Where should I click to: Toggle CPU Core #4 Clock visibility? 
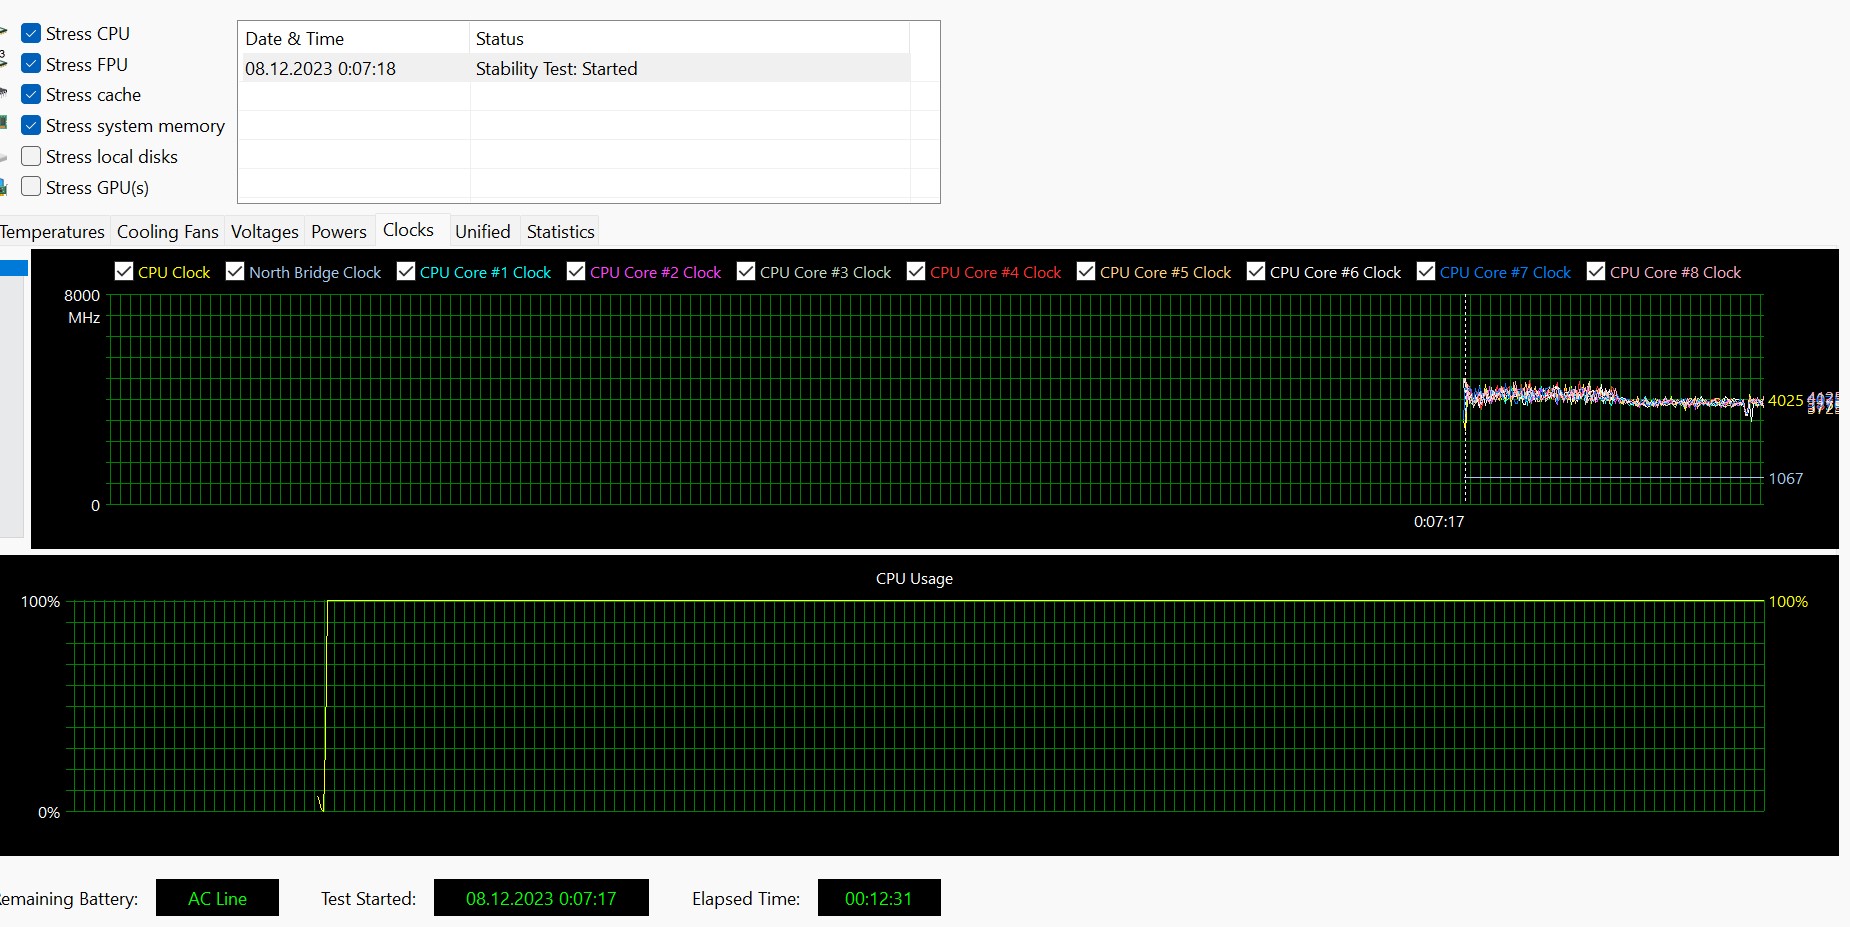pyautogui.click(x=916, y=272)
